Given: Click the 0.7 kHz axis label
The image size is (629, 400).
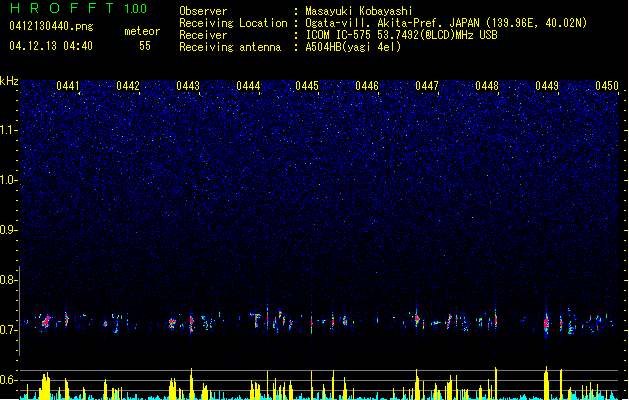Looking at the screenshot, I should coord(7,330).
